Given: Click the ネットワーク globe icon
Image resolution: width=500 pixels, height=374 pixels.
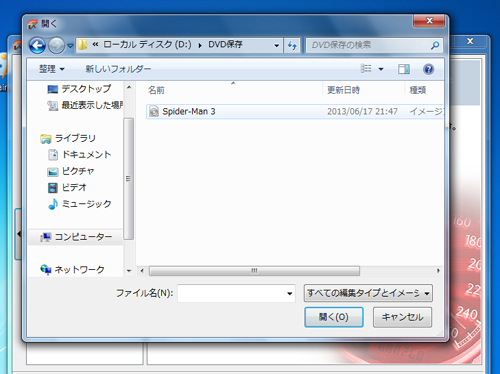Looking at the screenshot, I should pyautogui.click(x=46, y=269).
